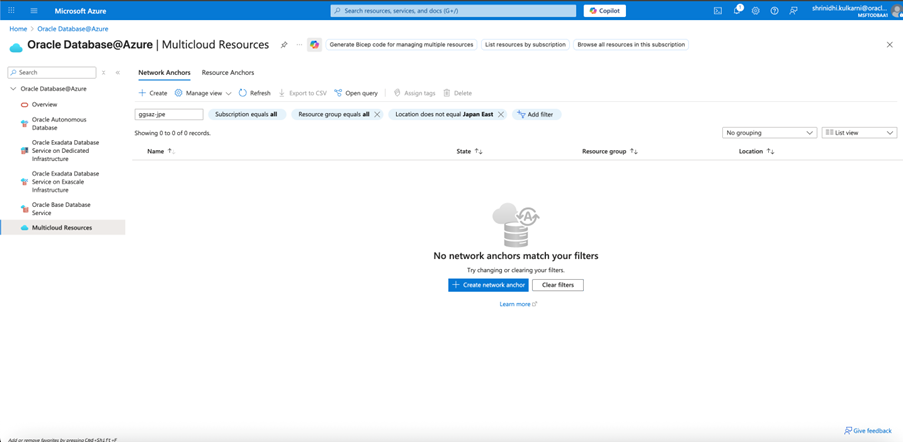Viewport: 903px width, 442px height.
Task: Open the Learn more link
Action: click(518, 304)
